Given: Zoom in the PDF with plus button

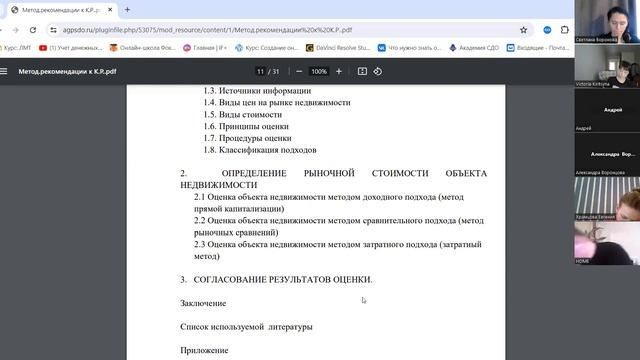Looking at the screenshot, I should [339, 71].
